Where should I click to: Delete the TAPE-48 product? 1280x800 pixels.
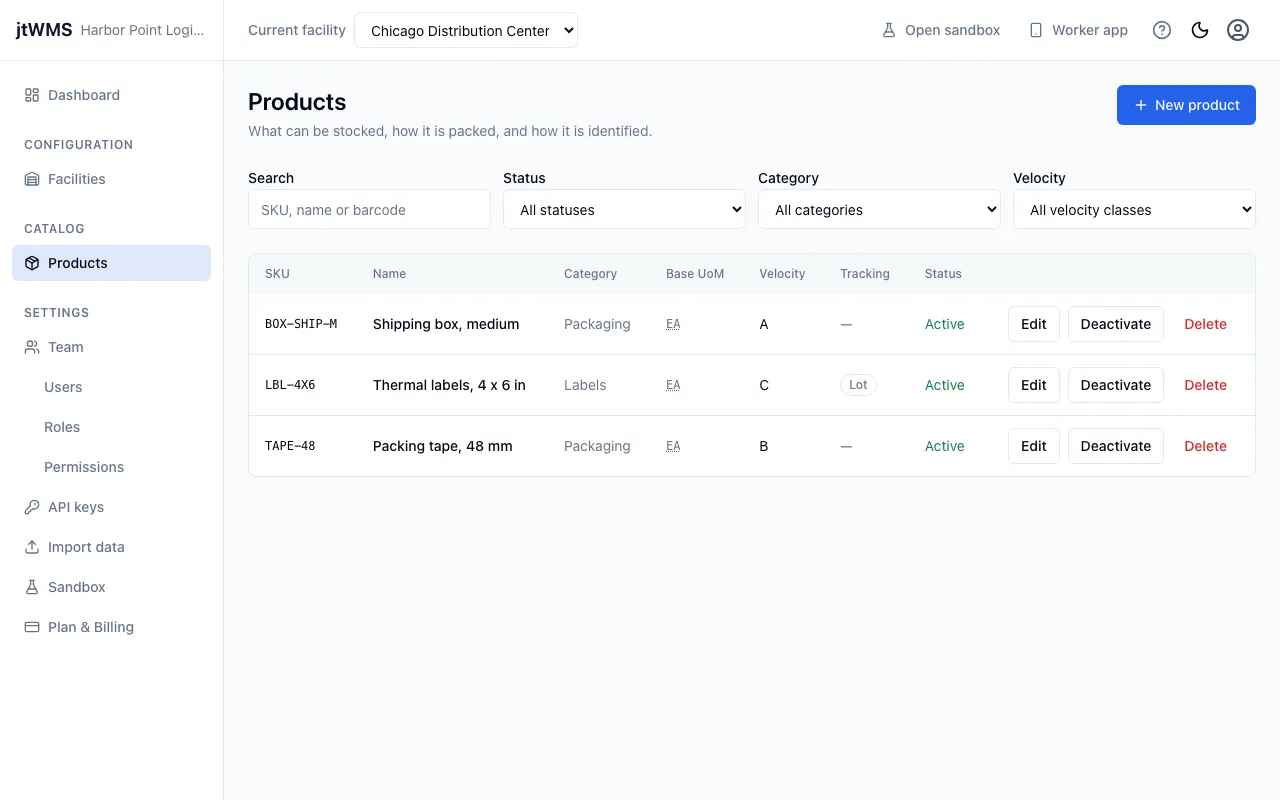tap(1205, 446)
